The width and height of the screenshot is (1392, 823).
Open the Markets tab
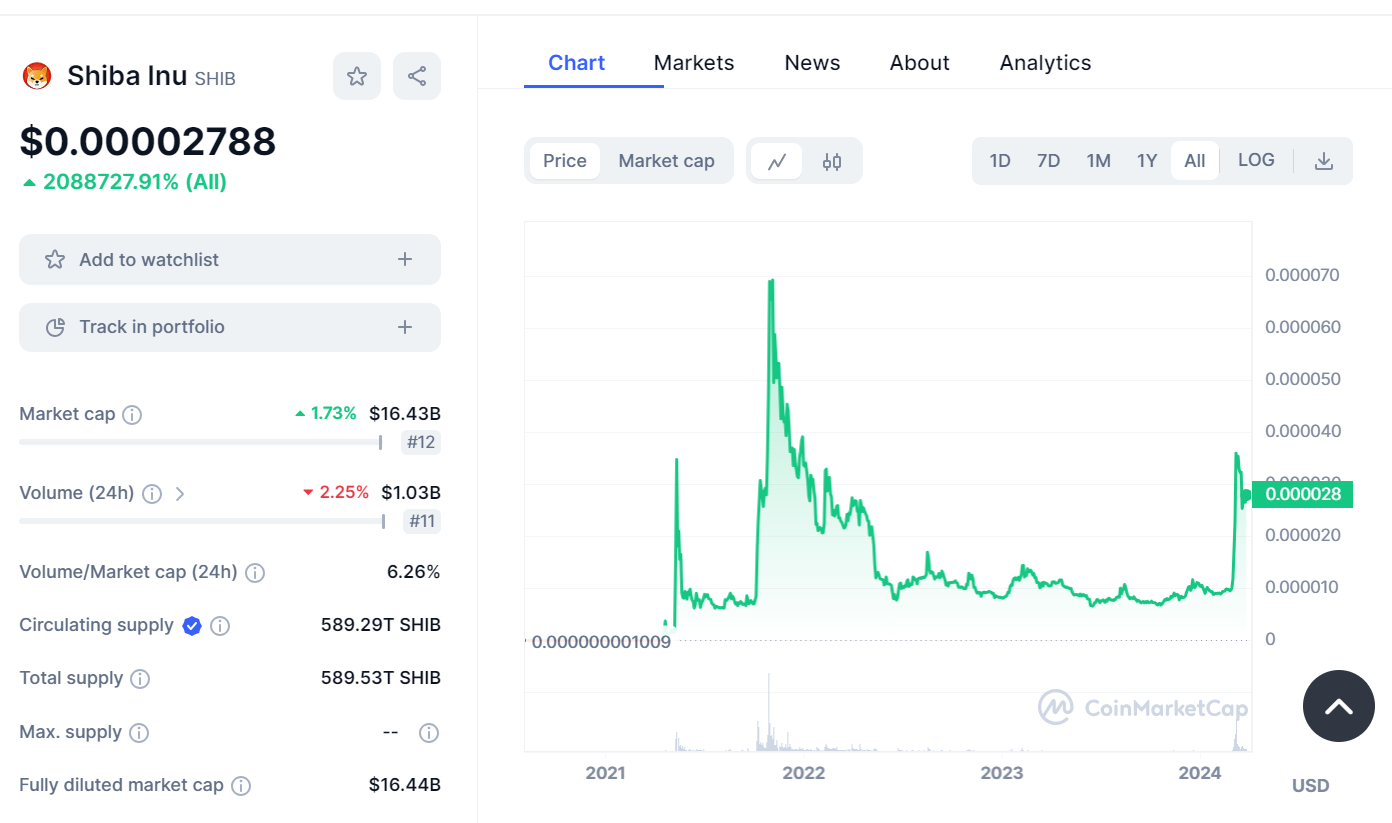(694, 63)
